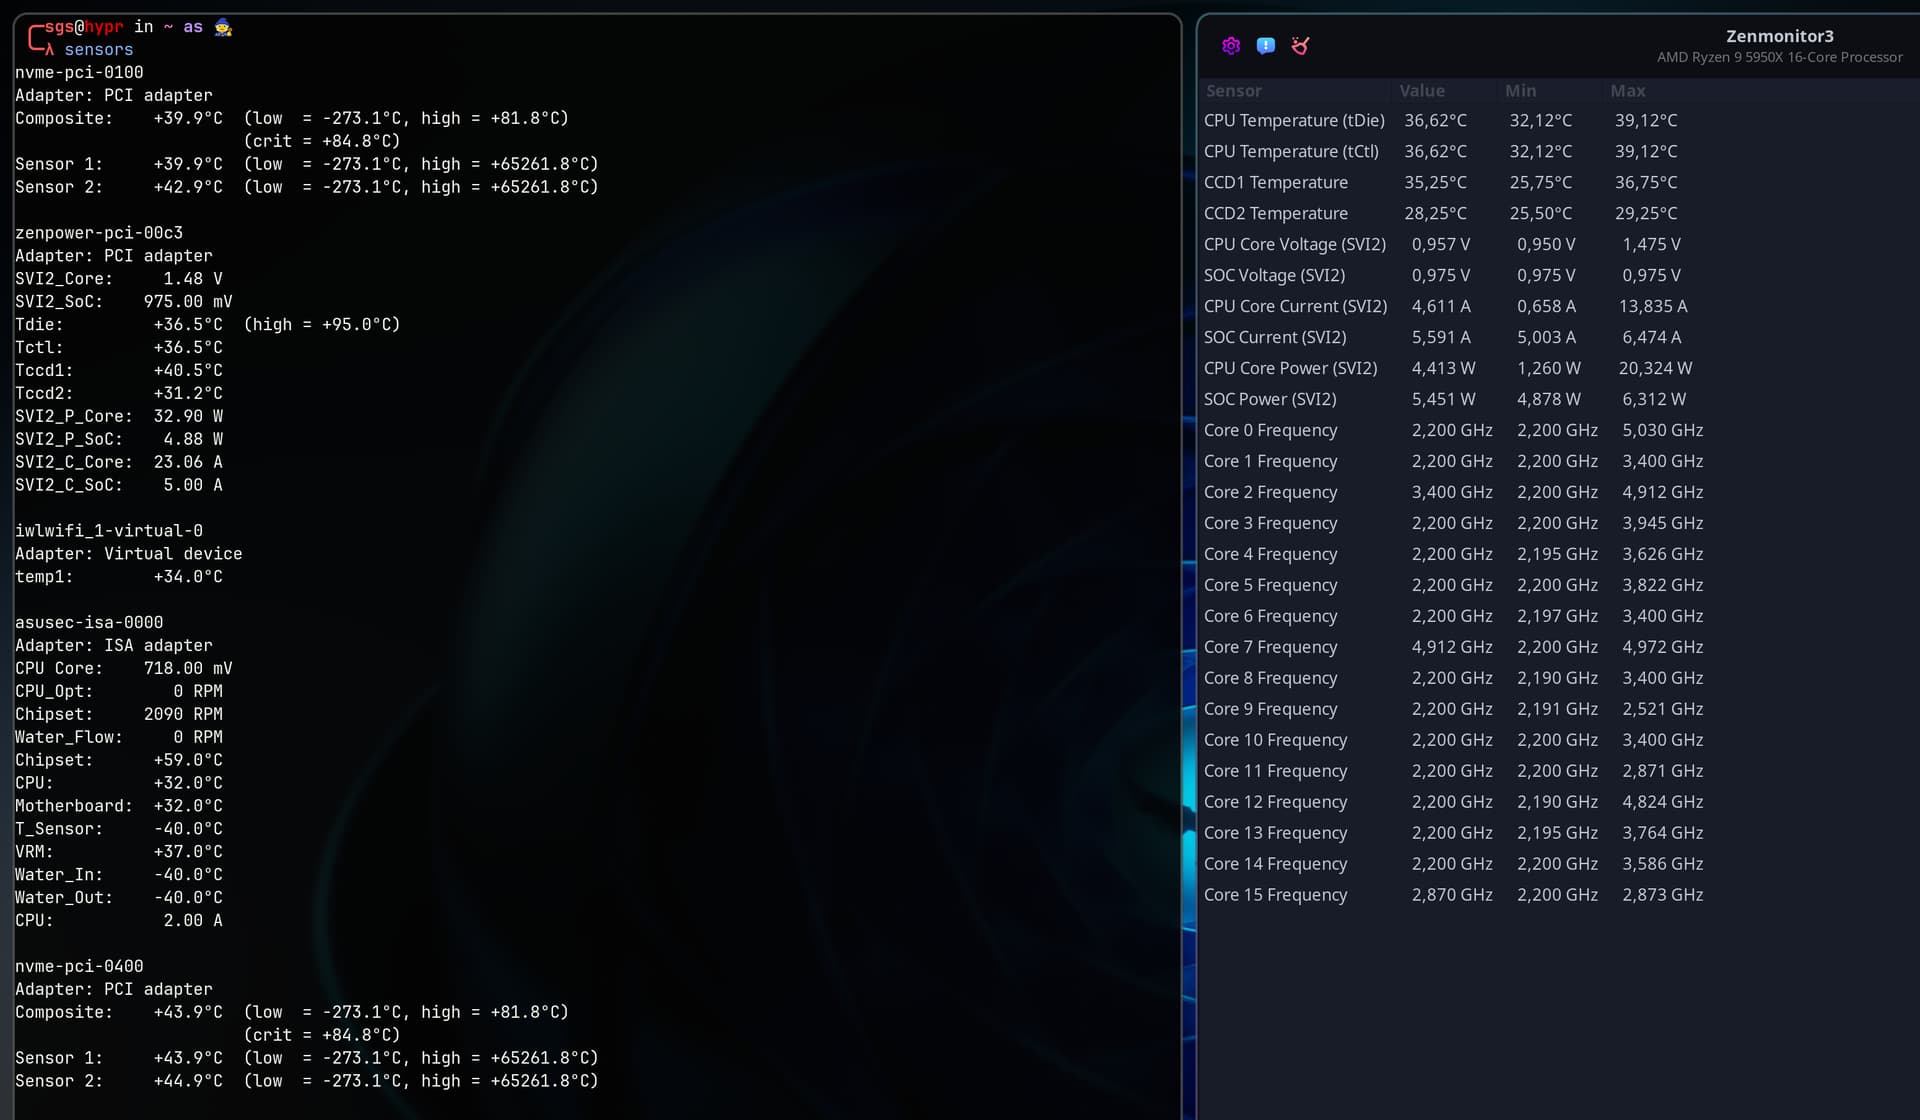The height and width of the screenshot is (1120, 1920).
Task: Select the CCD1 Temperature row
Action: [x=1276, y=182]
